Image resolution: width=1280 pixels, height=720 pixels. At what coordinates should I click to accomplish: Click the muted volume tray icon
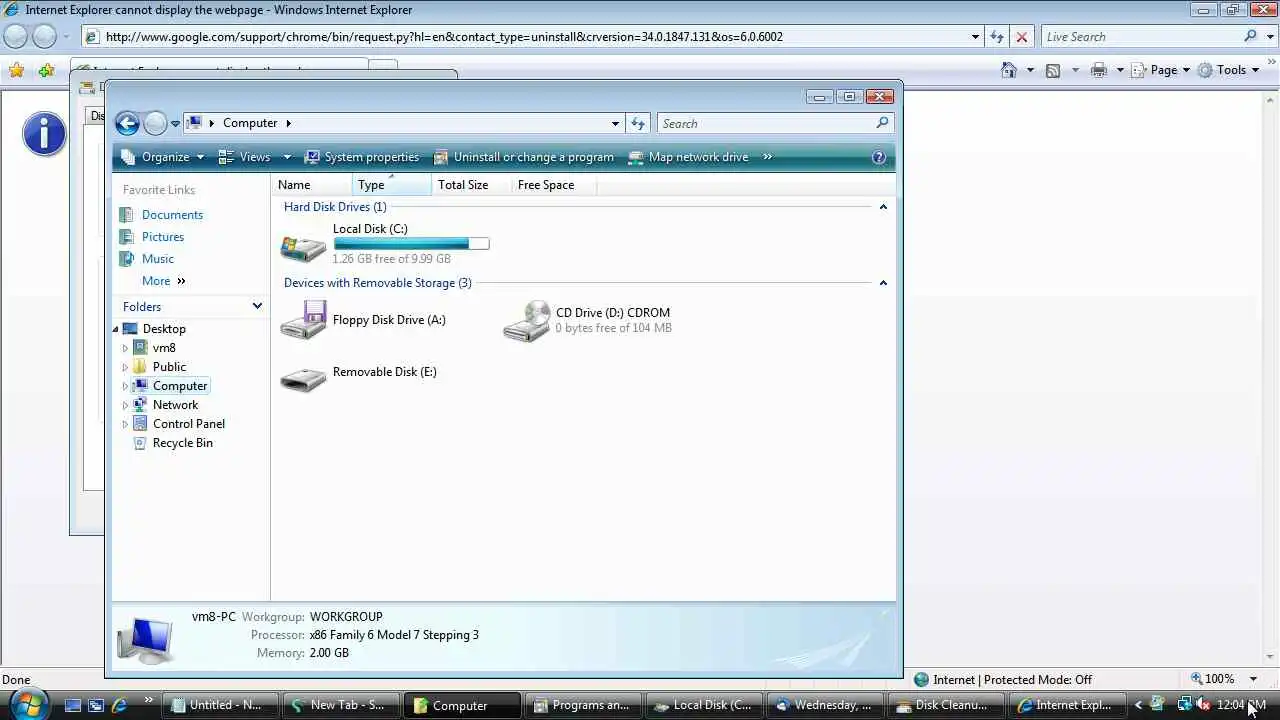(x=1203, y=705)
